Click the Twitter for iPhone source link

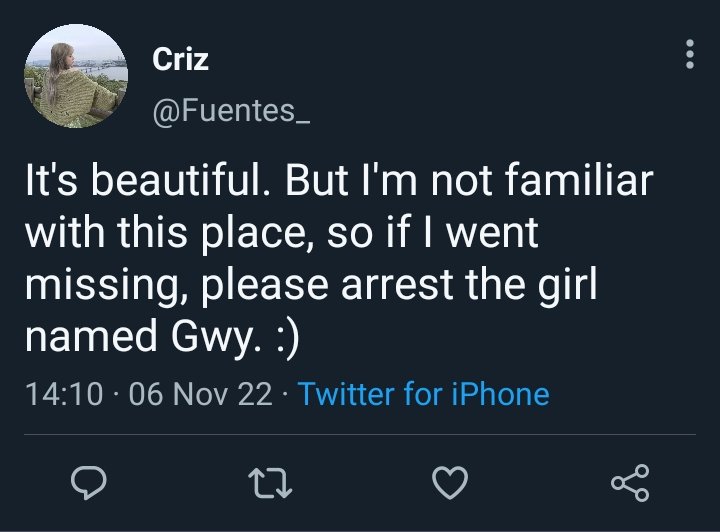(424, 393)
